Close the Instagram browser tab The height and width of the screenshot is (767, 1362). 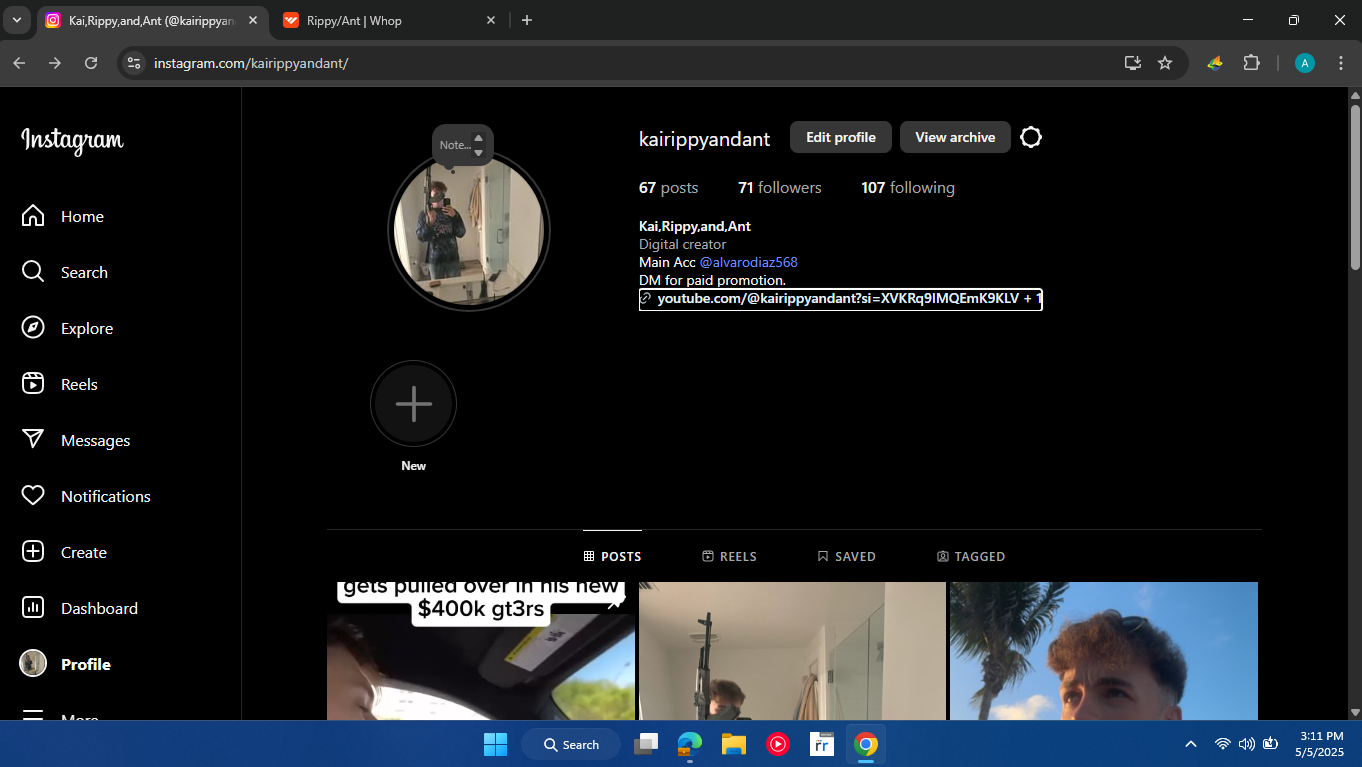pyautogui.click(x=252, y=20)
